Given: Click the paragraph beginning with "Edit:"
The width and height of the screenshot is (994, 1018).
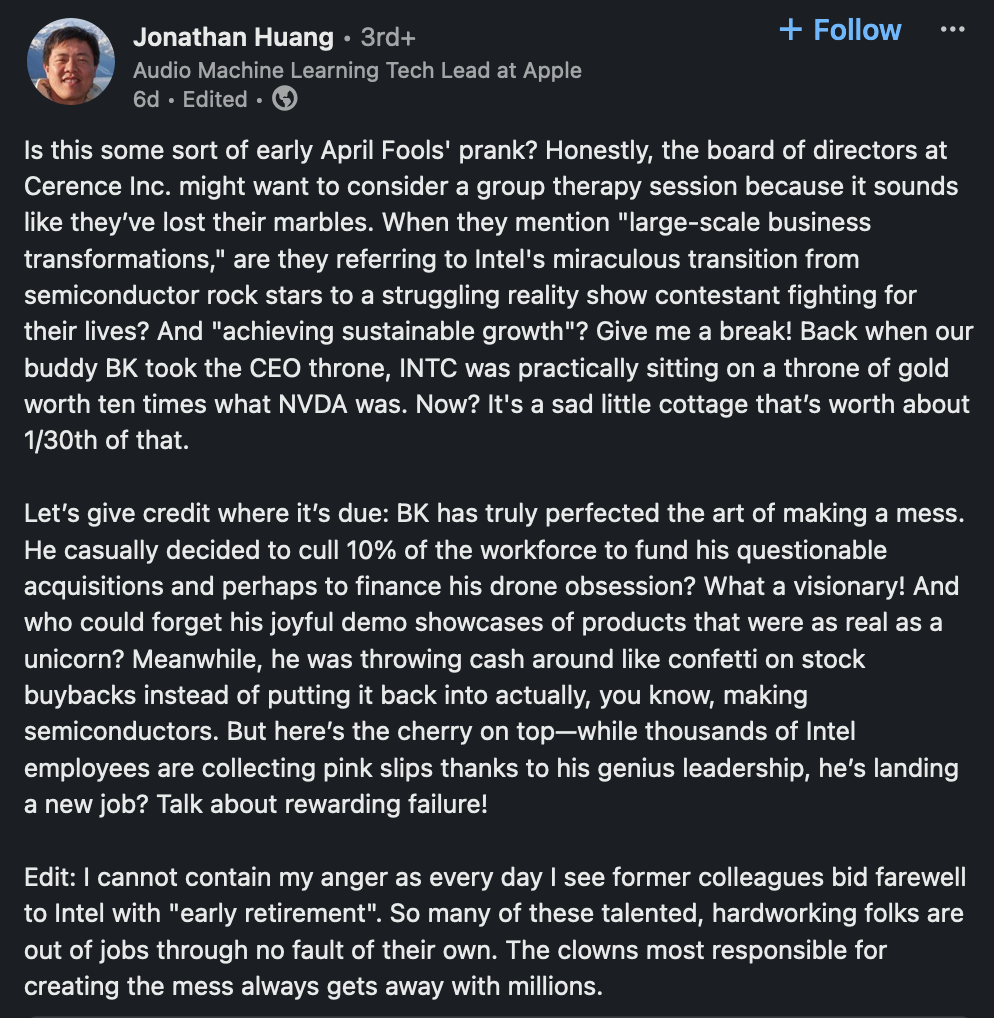Looking at the screenshot, I should click(x=497, y=932).
